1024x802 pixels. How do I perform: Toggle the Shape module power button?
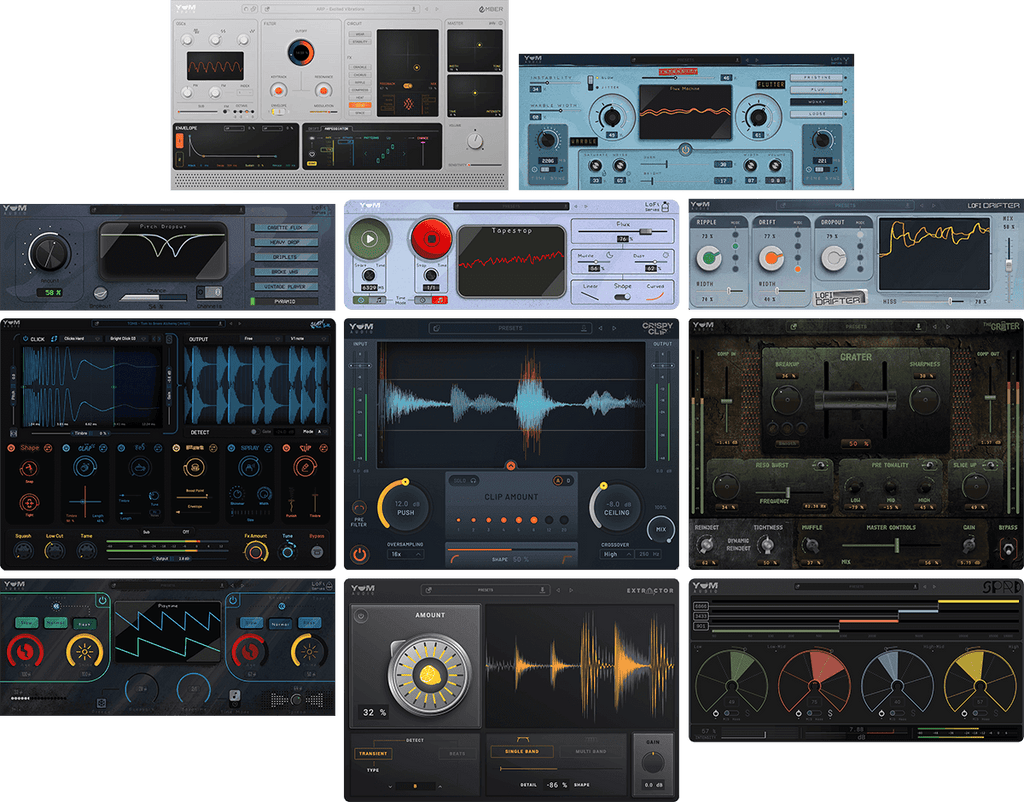pyautogui.click(x=11, y=448)
